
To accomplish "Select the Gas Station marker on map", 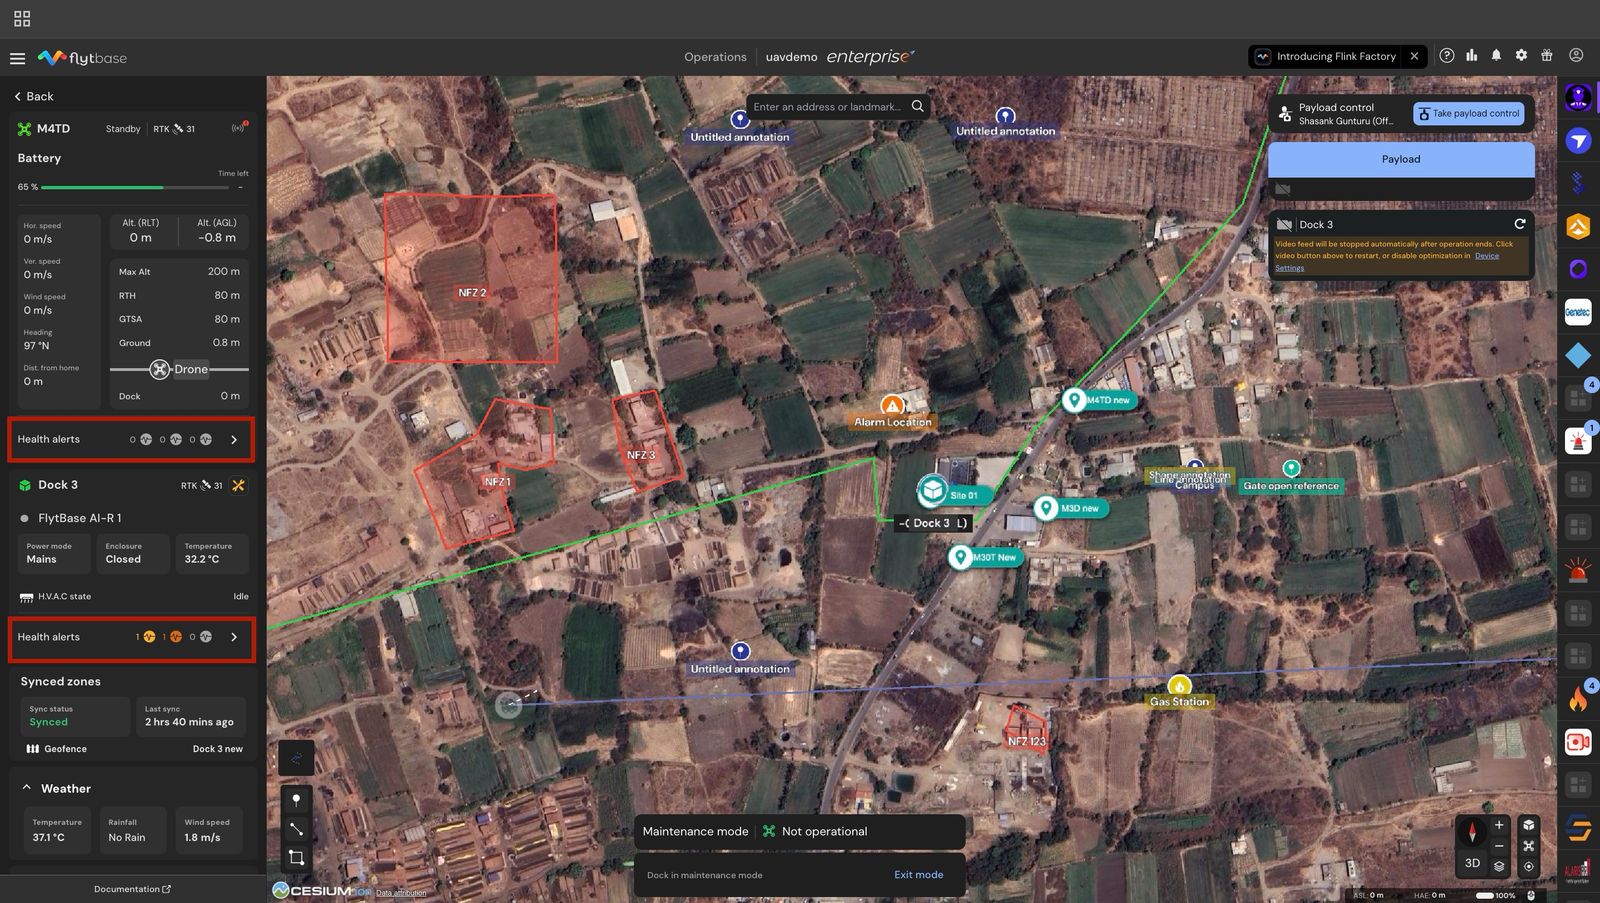I will pos(1179,686).
